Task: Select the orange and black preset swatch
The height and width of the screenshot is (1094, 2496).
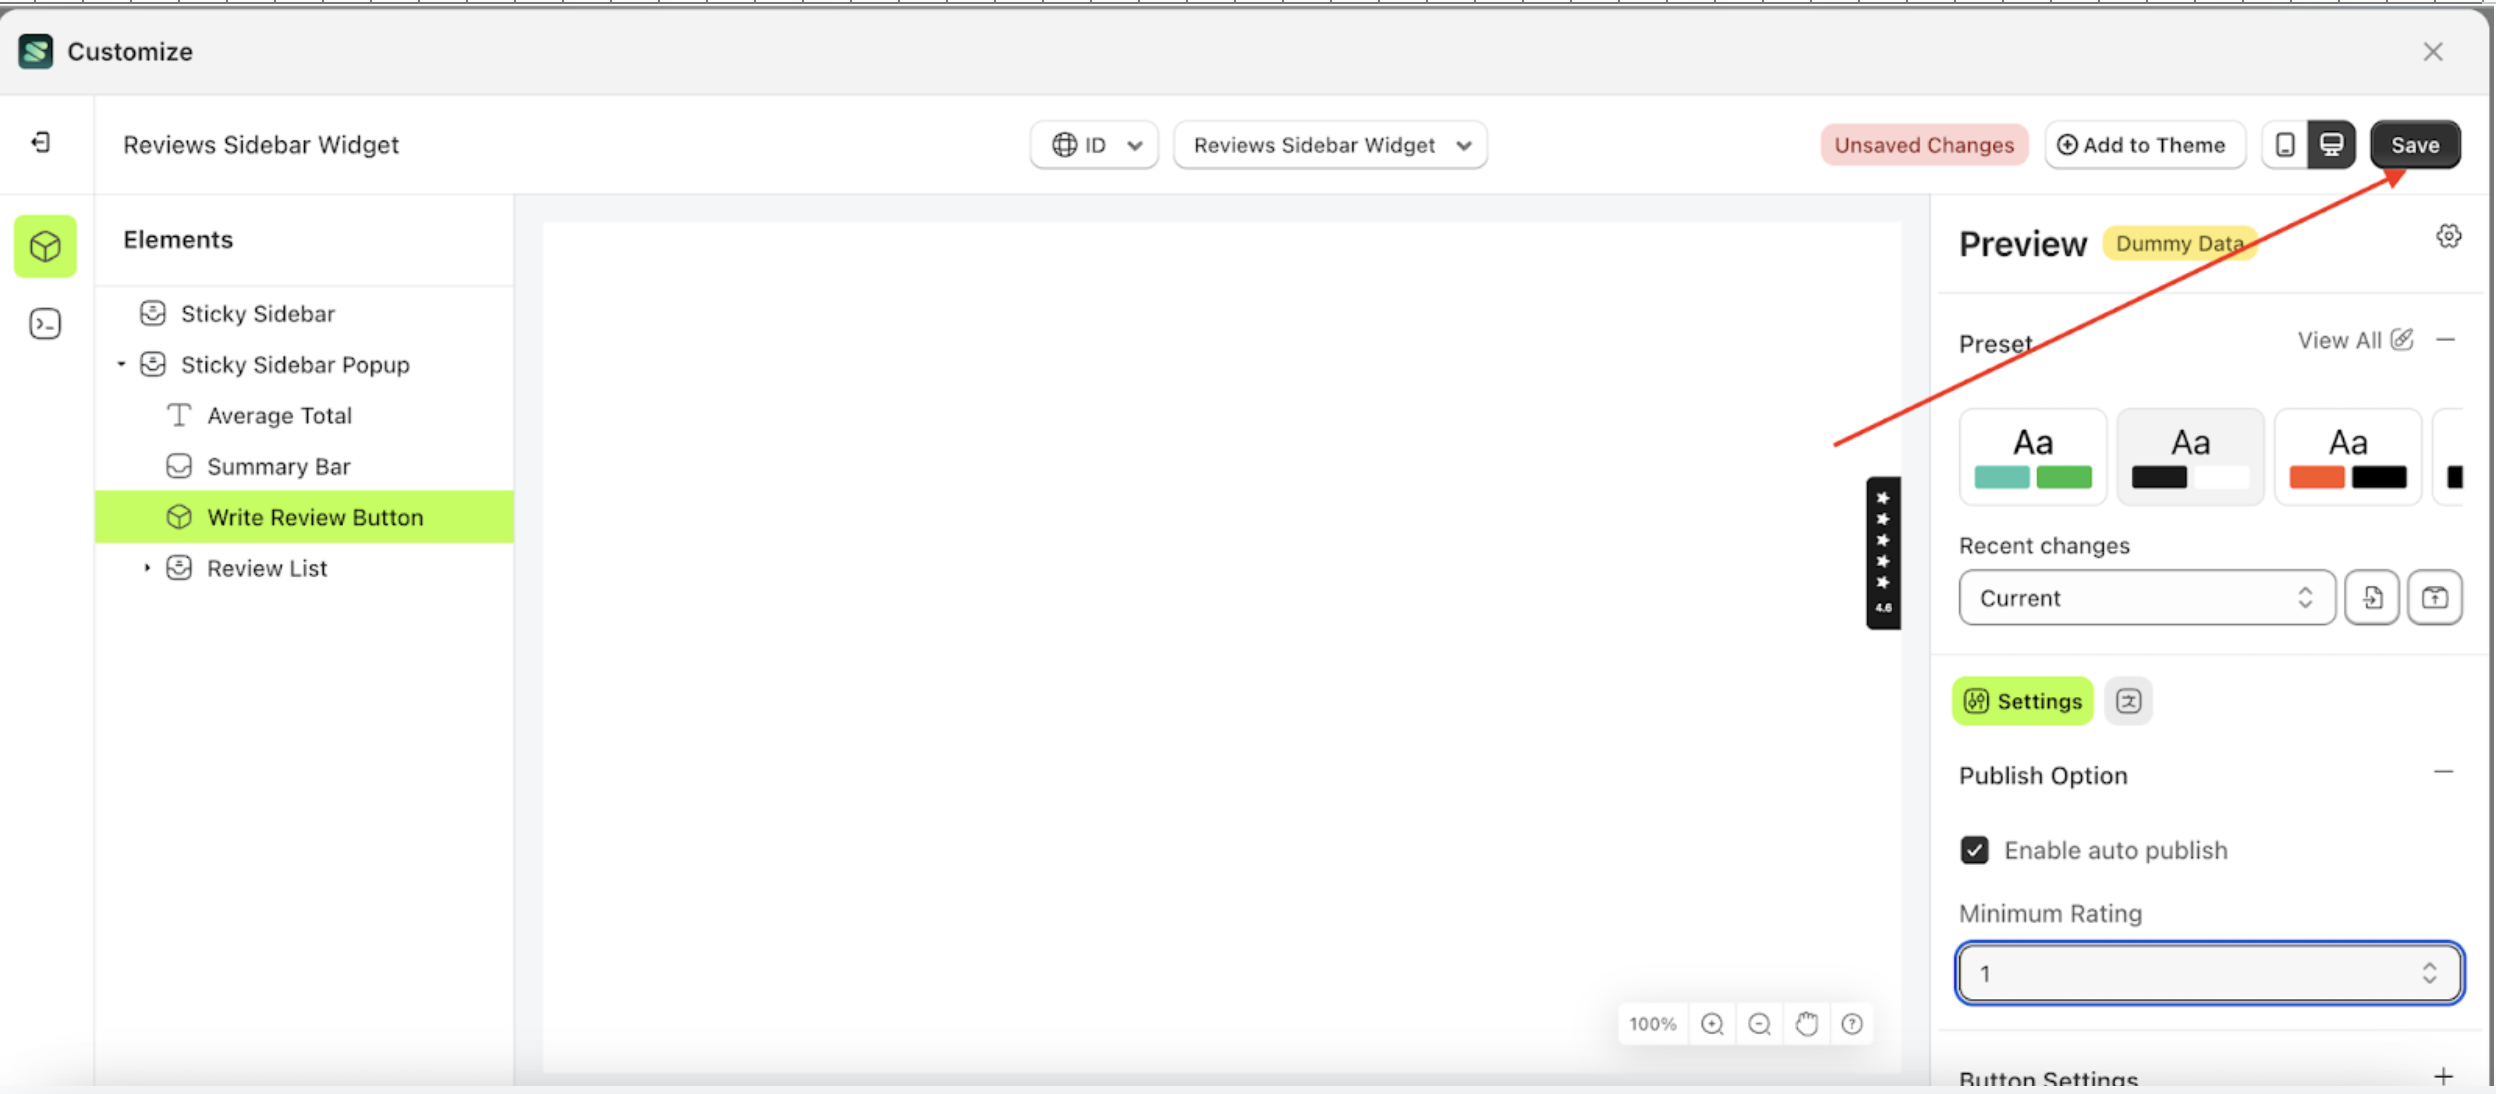Action: coord(2347,456)
